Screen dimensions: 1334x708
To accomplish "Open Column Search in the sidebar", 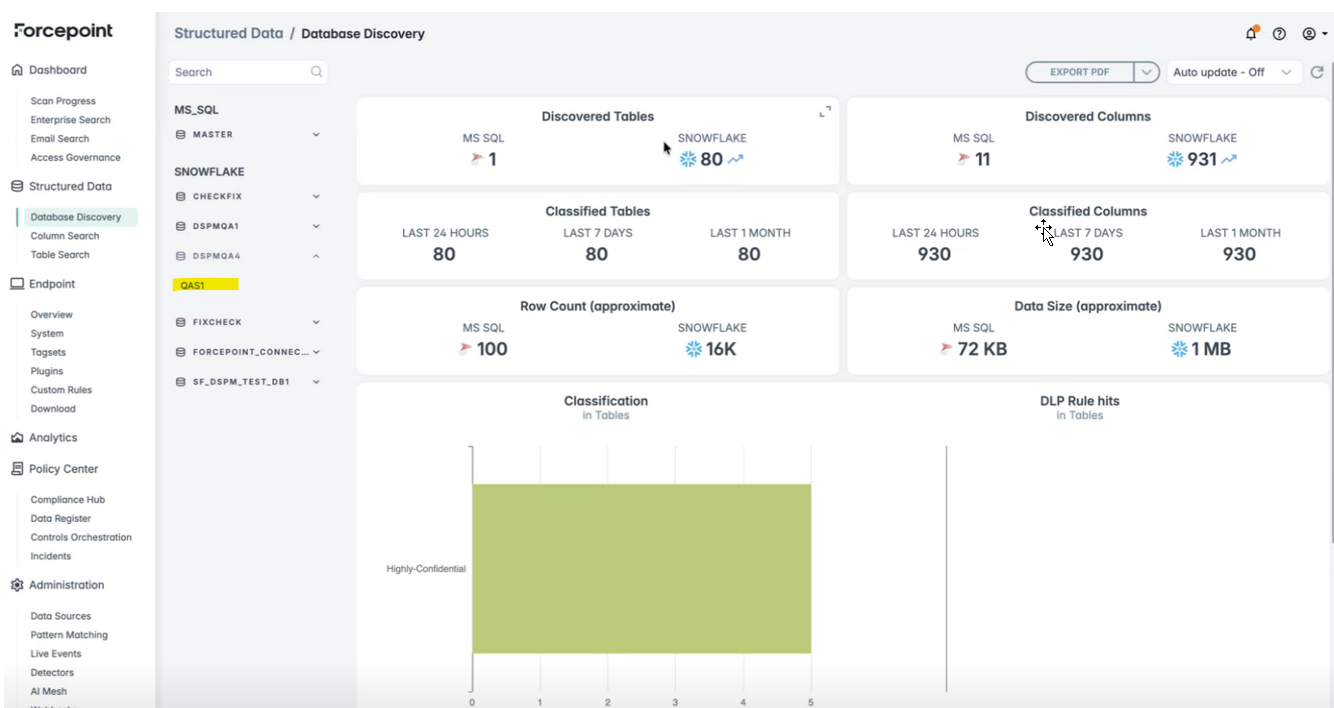I will tap(65, 236).
